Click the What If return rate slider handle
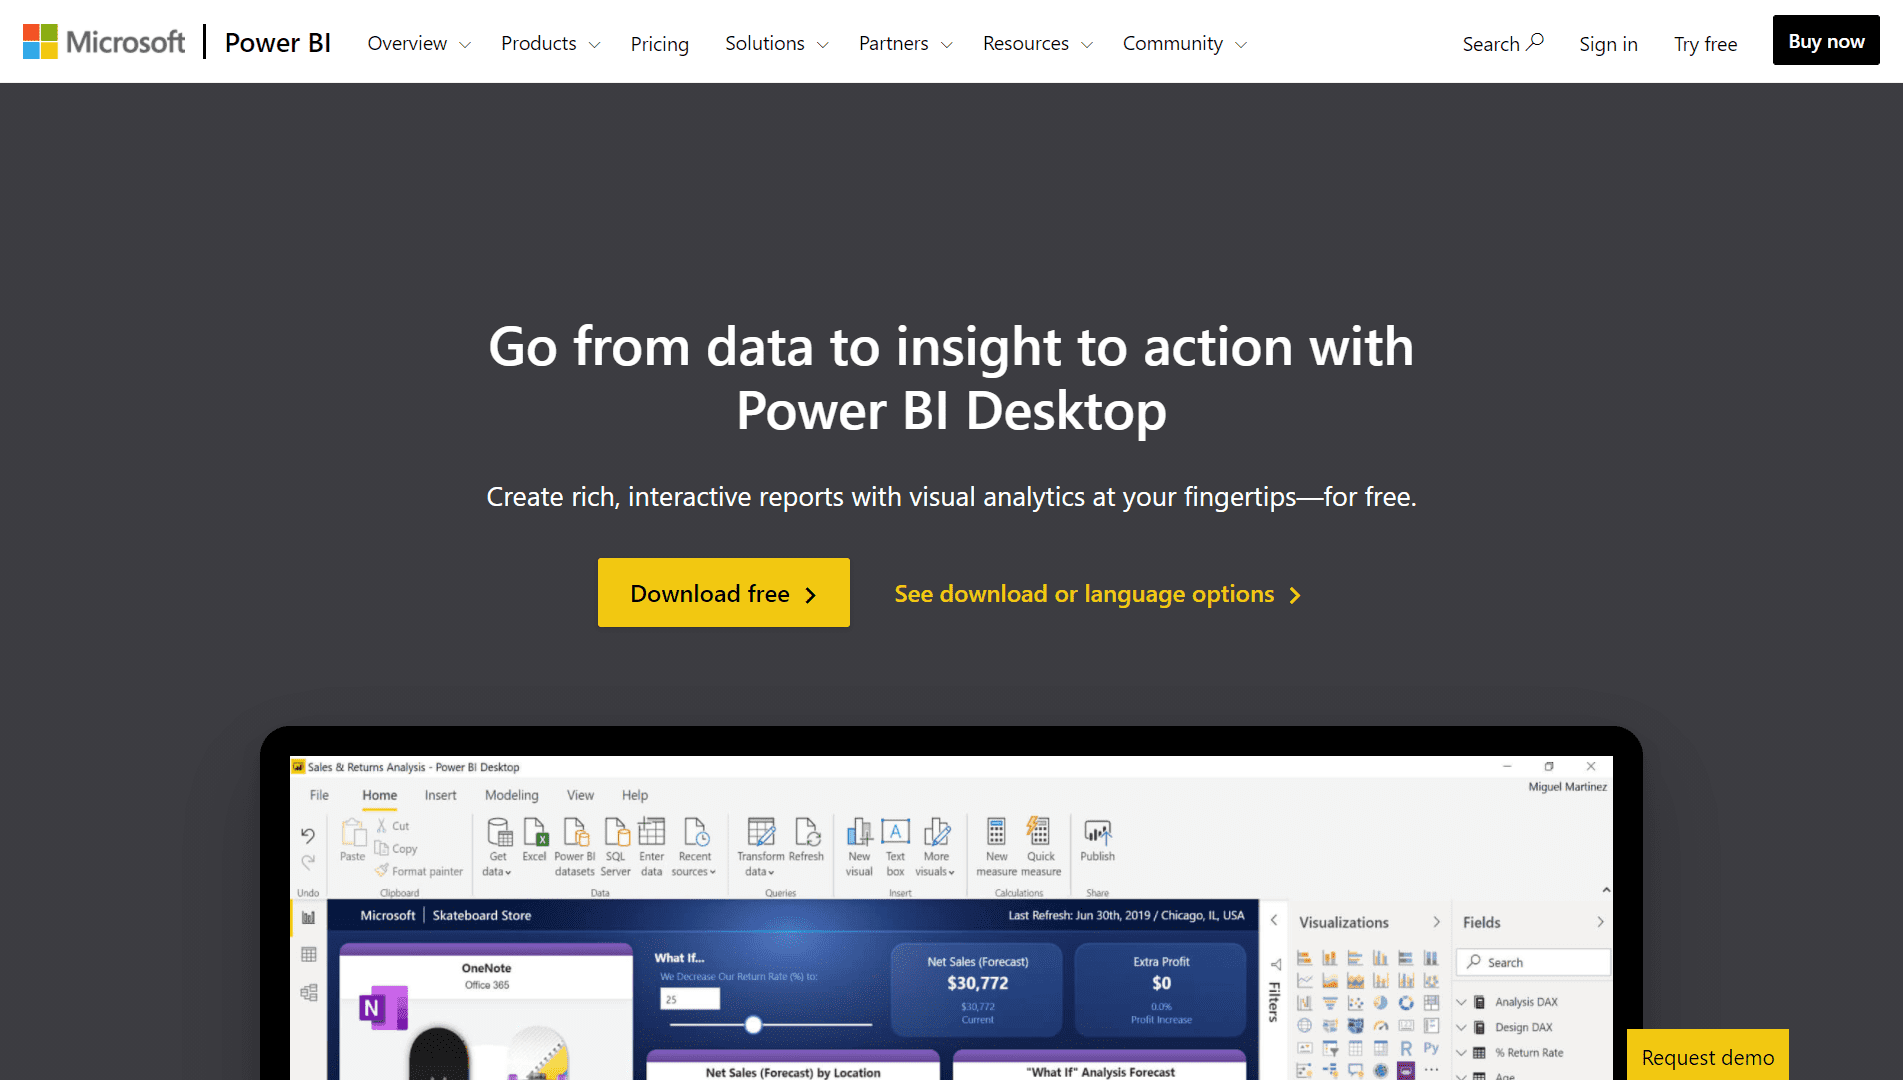Screen dimensions: 1903x1080 (753, 1024)
